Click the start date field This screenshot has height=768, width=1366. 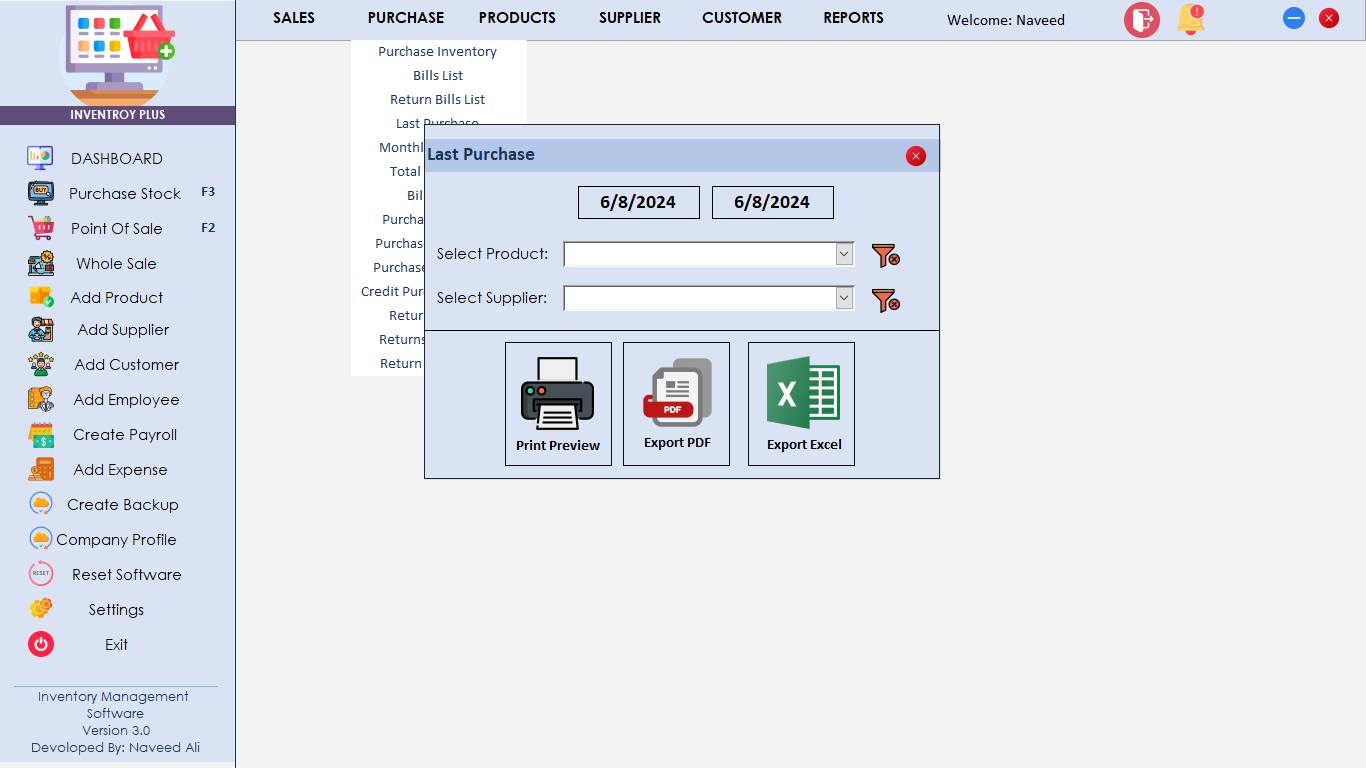(x=638, y=202)
